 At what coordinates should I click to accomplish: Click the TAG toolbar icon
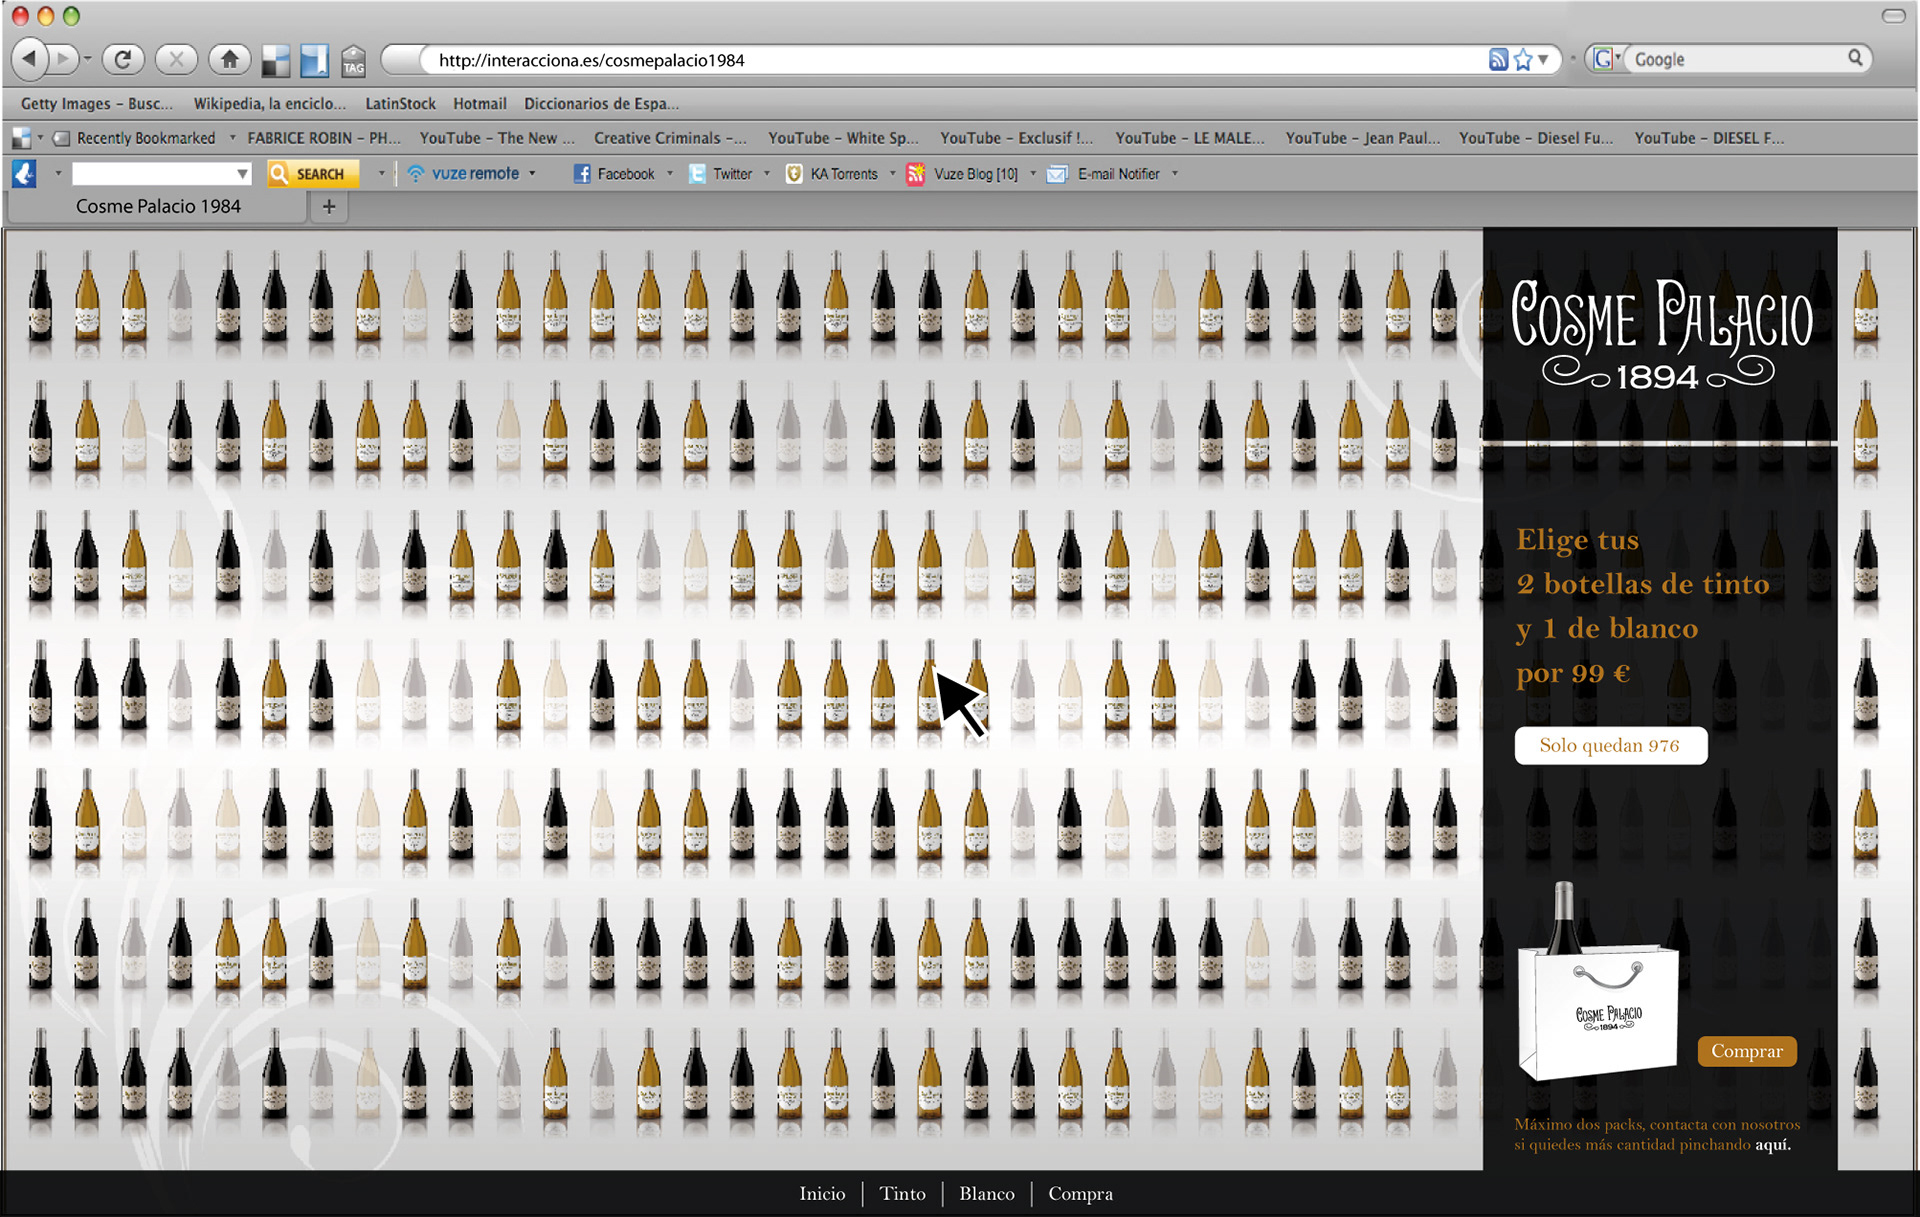pos(353,61)
